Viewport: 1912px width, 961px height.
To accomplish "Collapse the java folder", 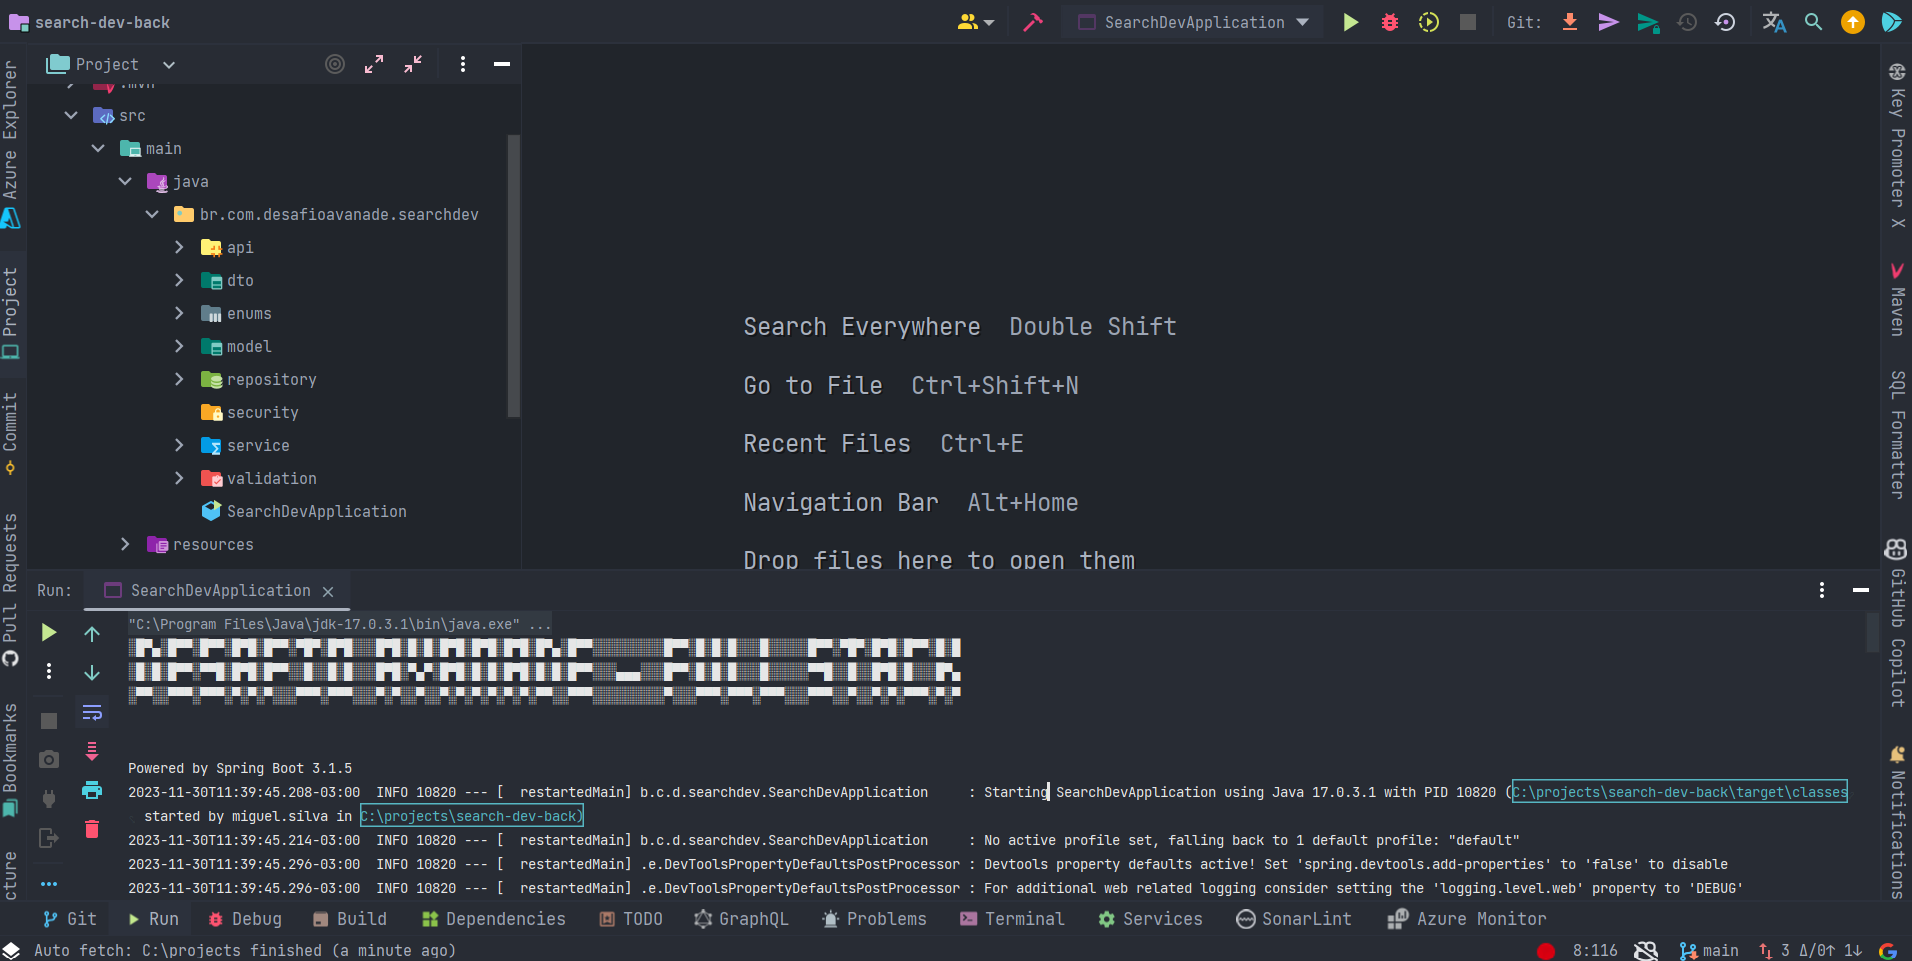I will coord(125,181).
